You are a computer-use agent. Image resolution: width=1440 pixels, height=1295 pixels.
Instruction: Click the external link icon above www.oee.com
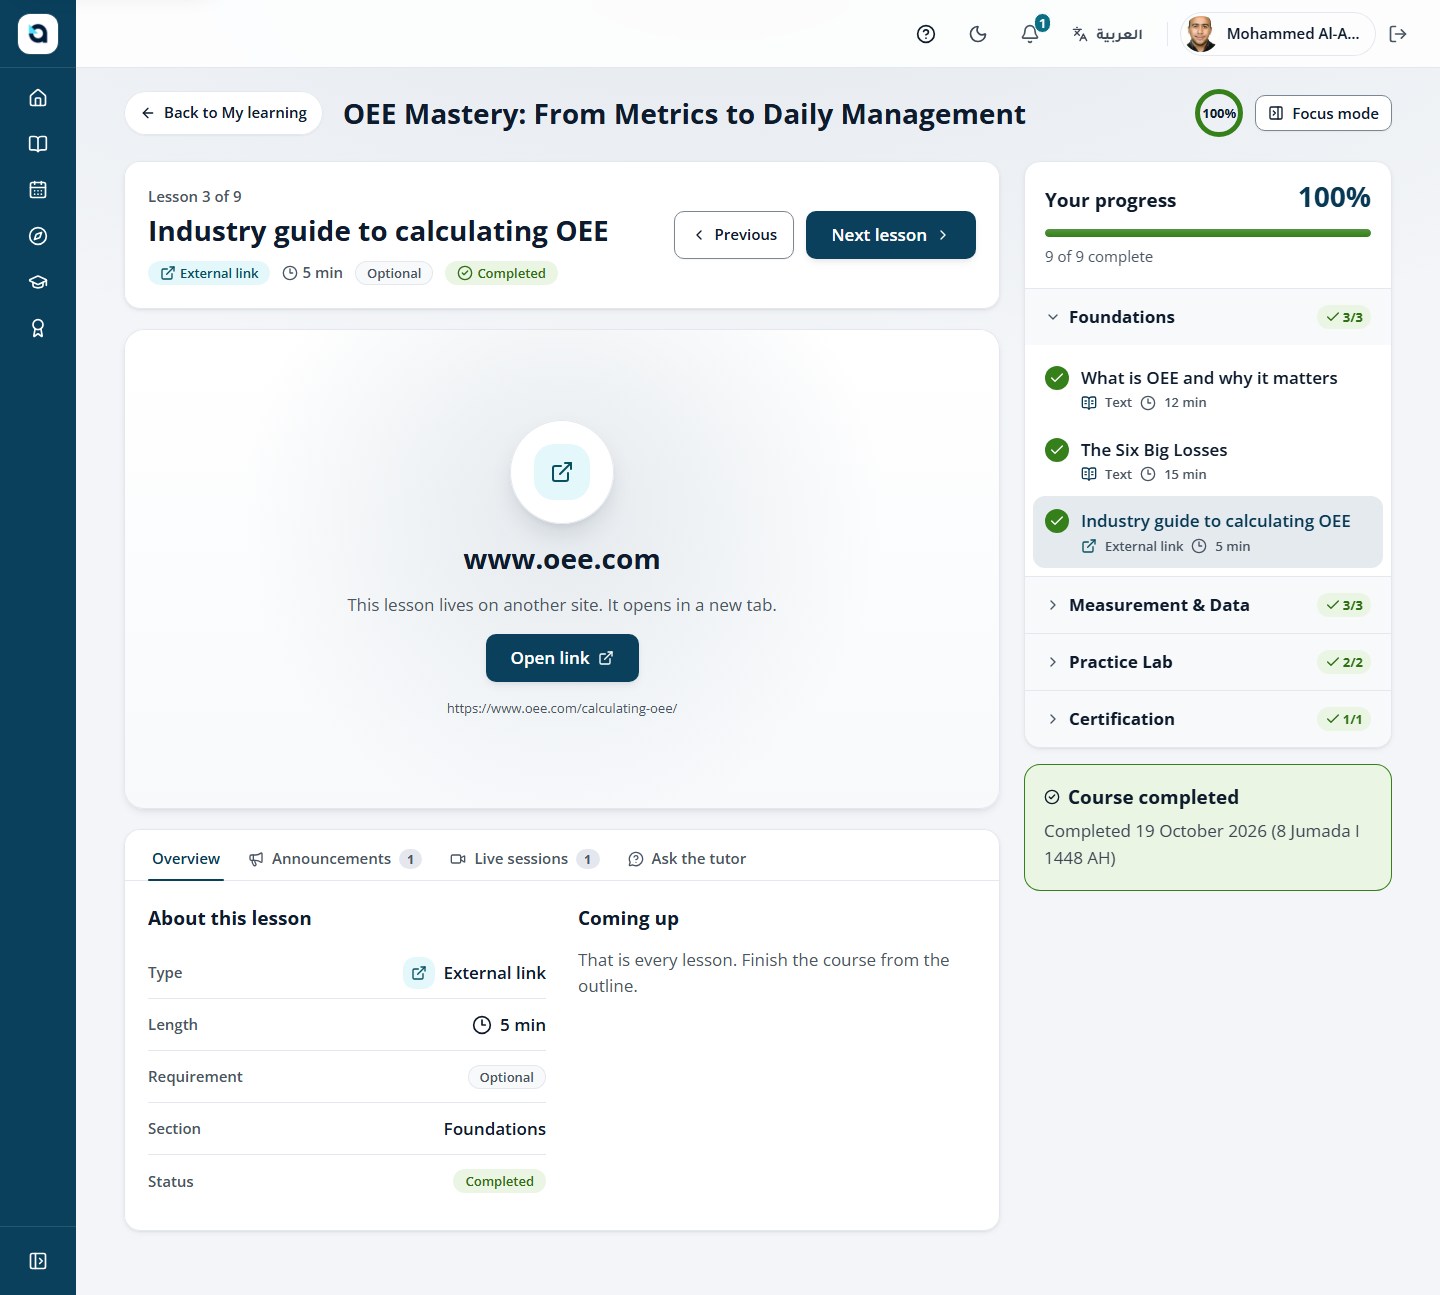(x=562, y=472)
